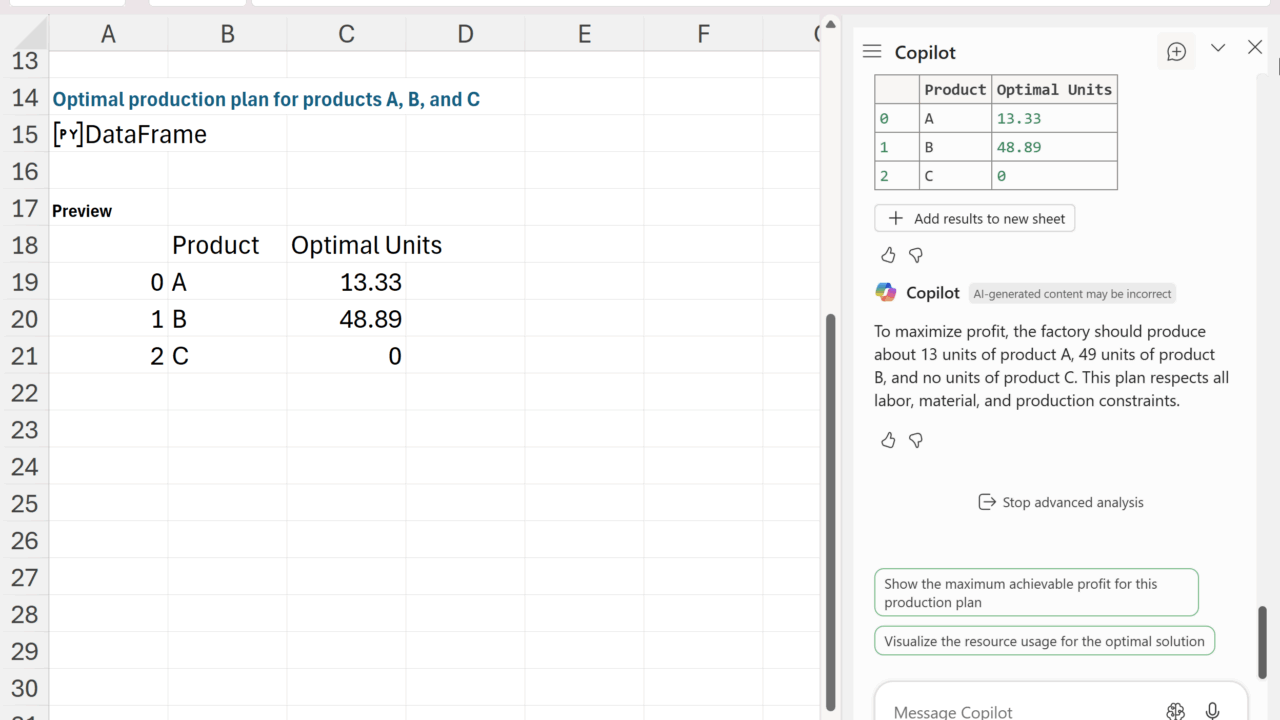The image size is (1280, 720).
Task: Close the Copilot pane
Action: pos(1255,48)
